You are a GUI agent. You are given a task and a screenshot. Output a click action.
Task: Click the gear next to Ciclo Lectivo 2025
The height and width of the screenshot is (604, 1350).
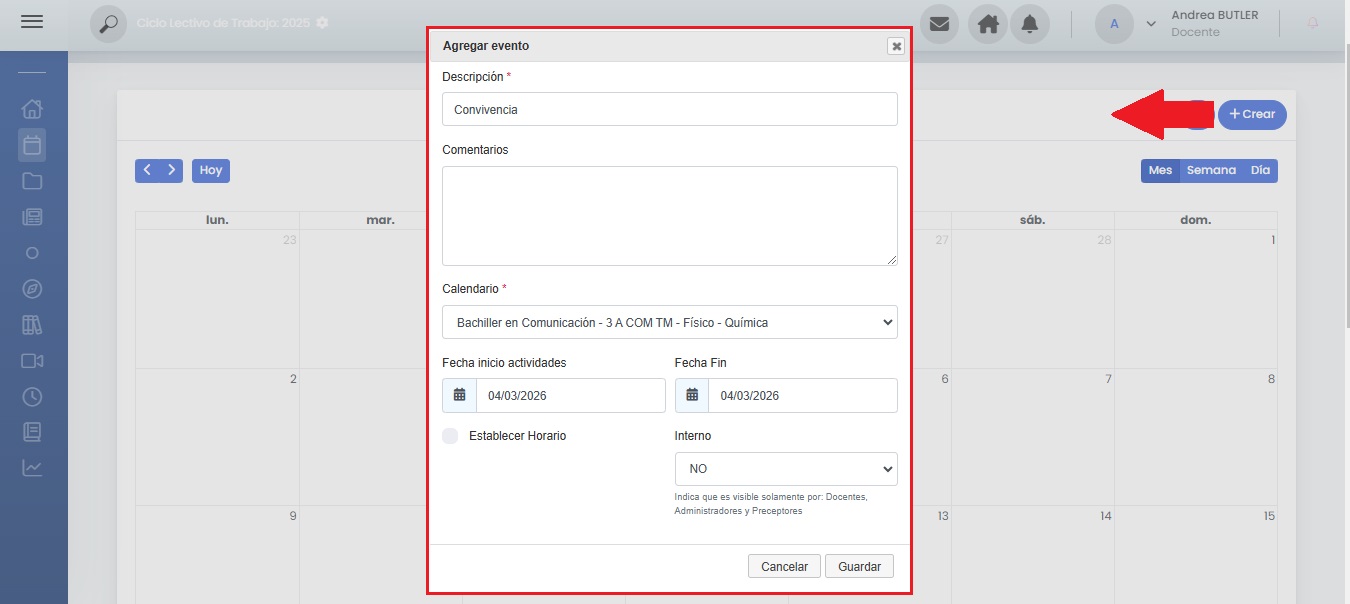tap(322, 22)
